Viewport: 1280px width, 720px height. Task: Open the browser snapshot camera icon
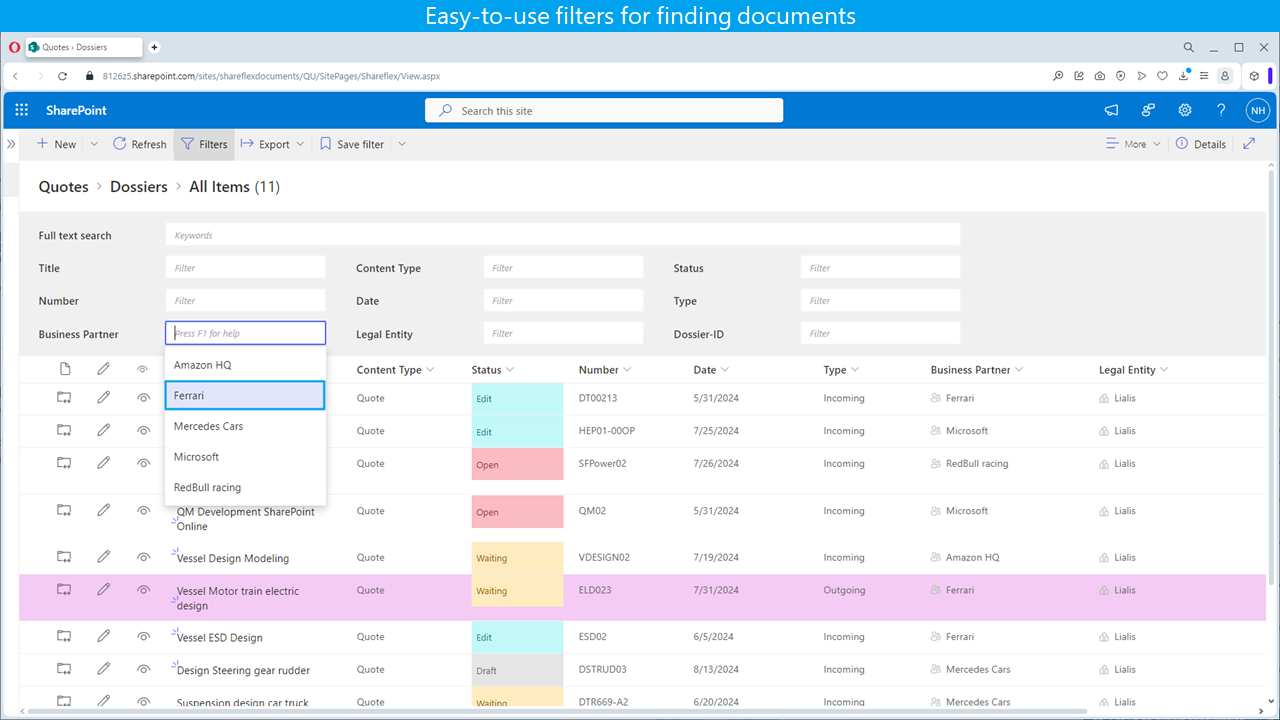[1100, 76]
